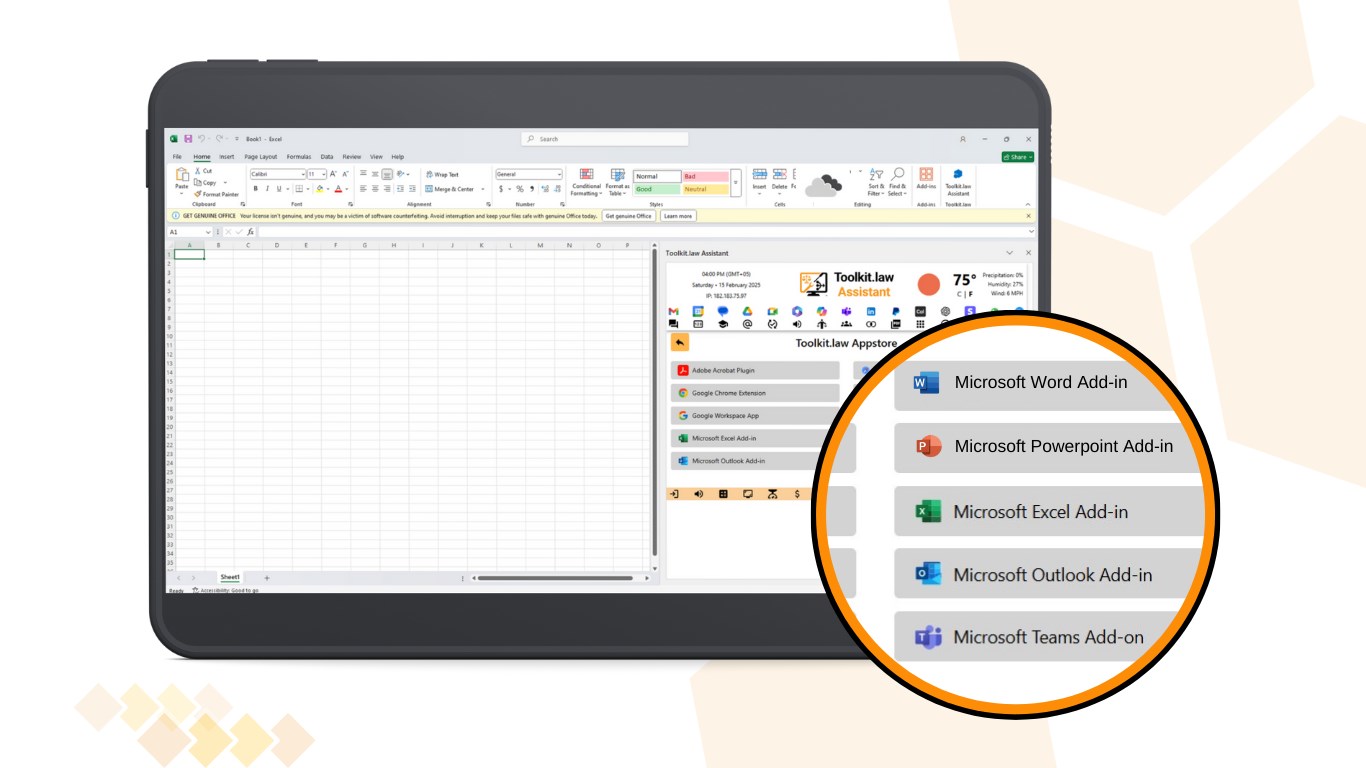The image size is (1366, 768).
Task: Switch to the Page Layout tab
Action: (x=261, y=157)
